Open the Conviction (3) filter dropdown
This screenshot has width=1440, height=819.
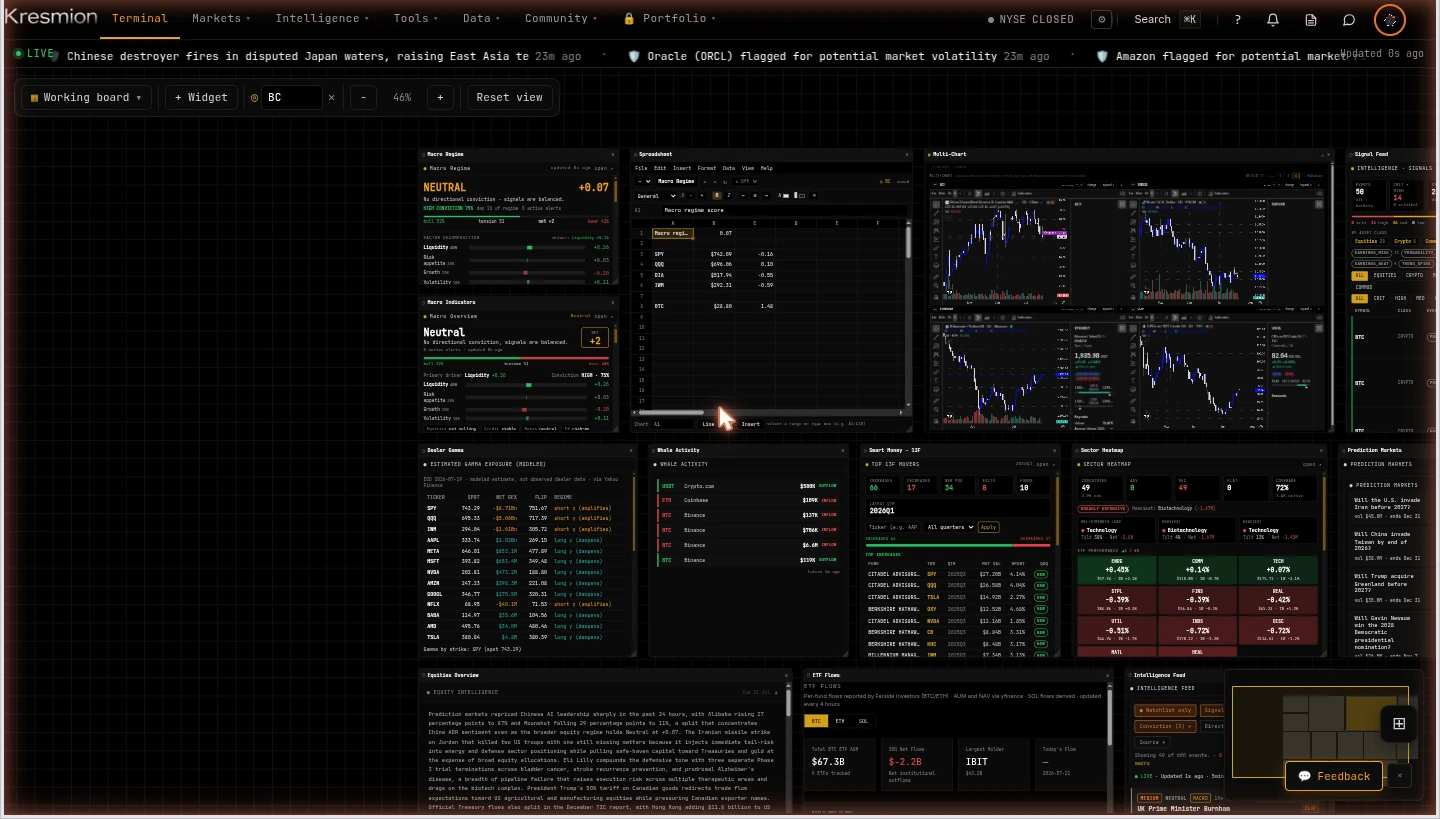point(1165,726)
